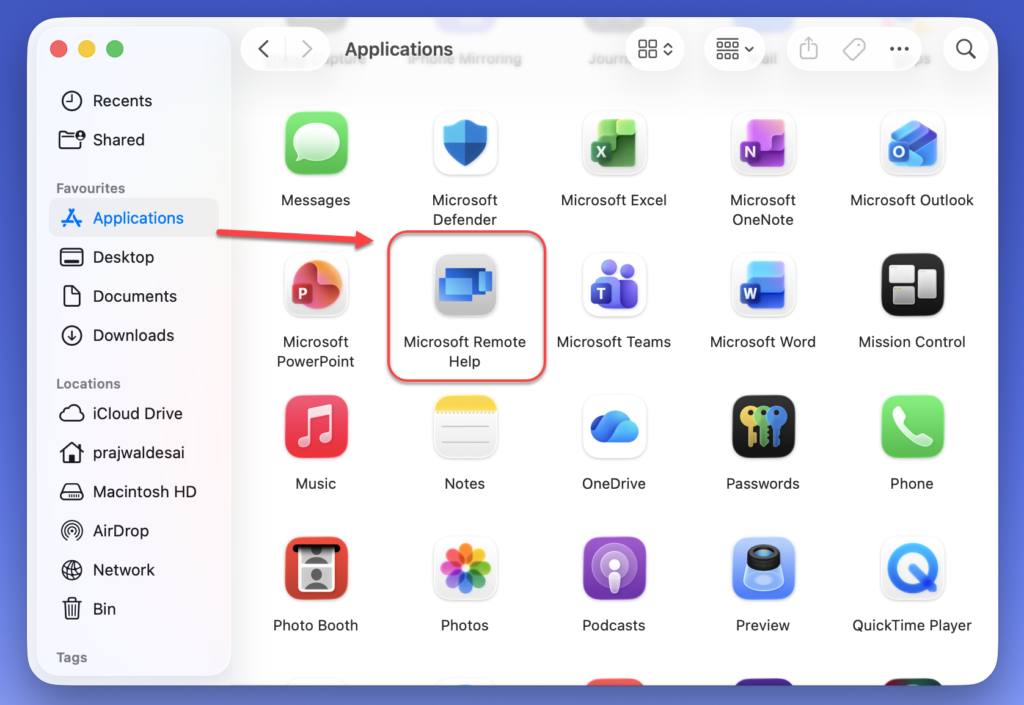1024x705 pixels.
Task: Open the Microsoft Defender shield icon
Action: [465, 143]
